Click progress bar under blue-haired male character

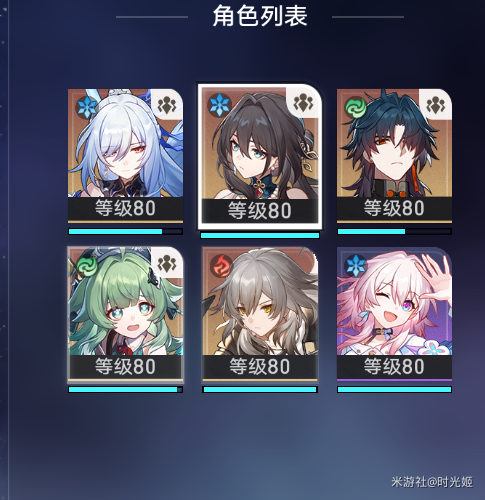pos(394,231)
